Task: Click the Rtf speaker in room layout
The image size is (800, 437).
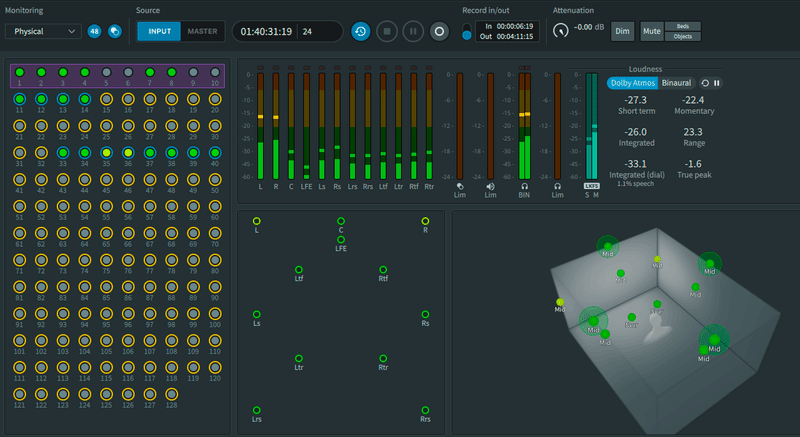Action: click(x=383, y=269)
